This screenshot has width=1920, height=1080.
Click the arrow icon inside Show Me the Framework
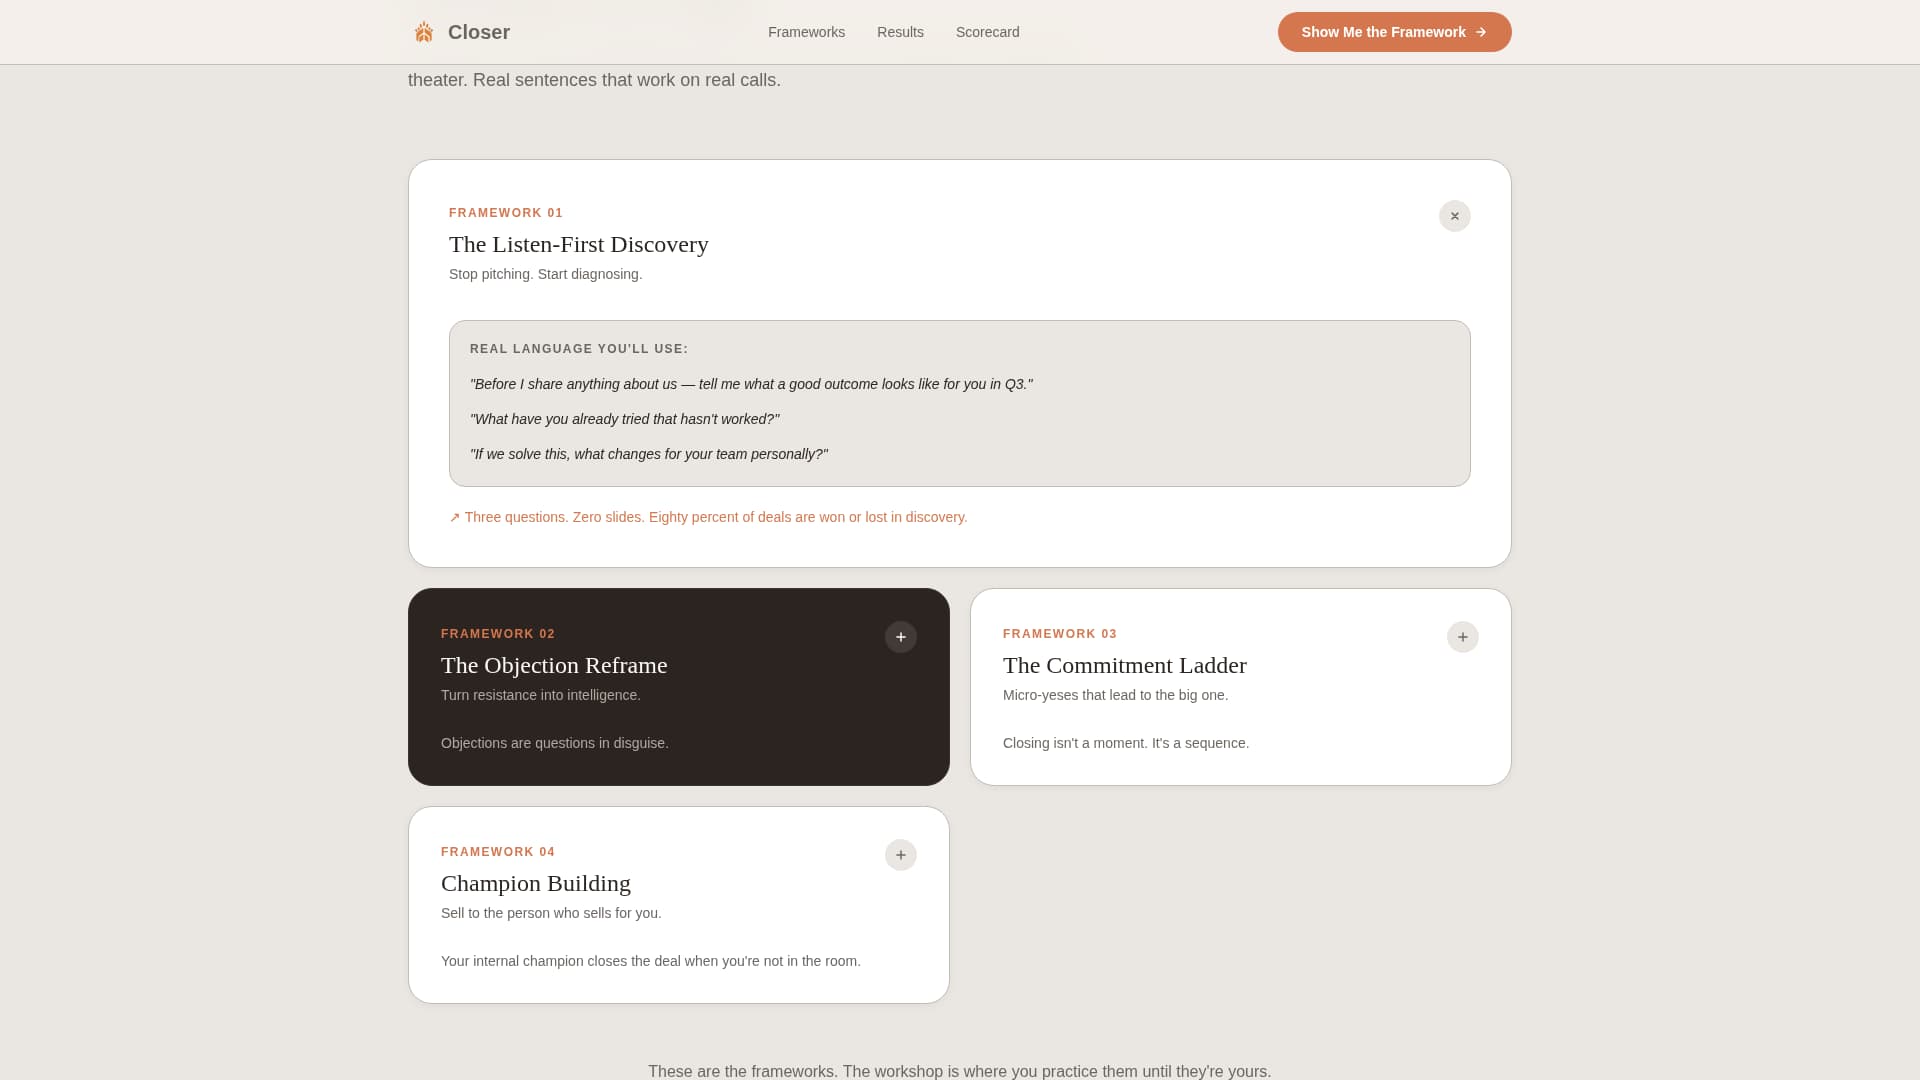(x=1480, y=31)
